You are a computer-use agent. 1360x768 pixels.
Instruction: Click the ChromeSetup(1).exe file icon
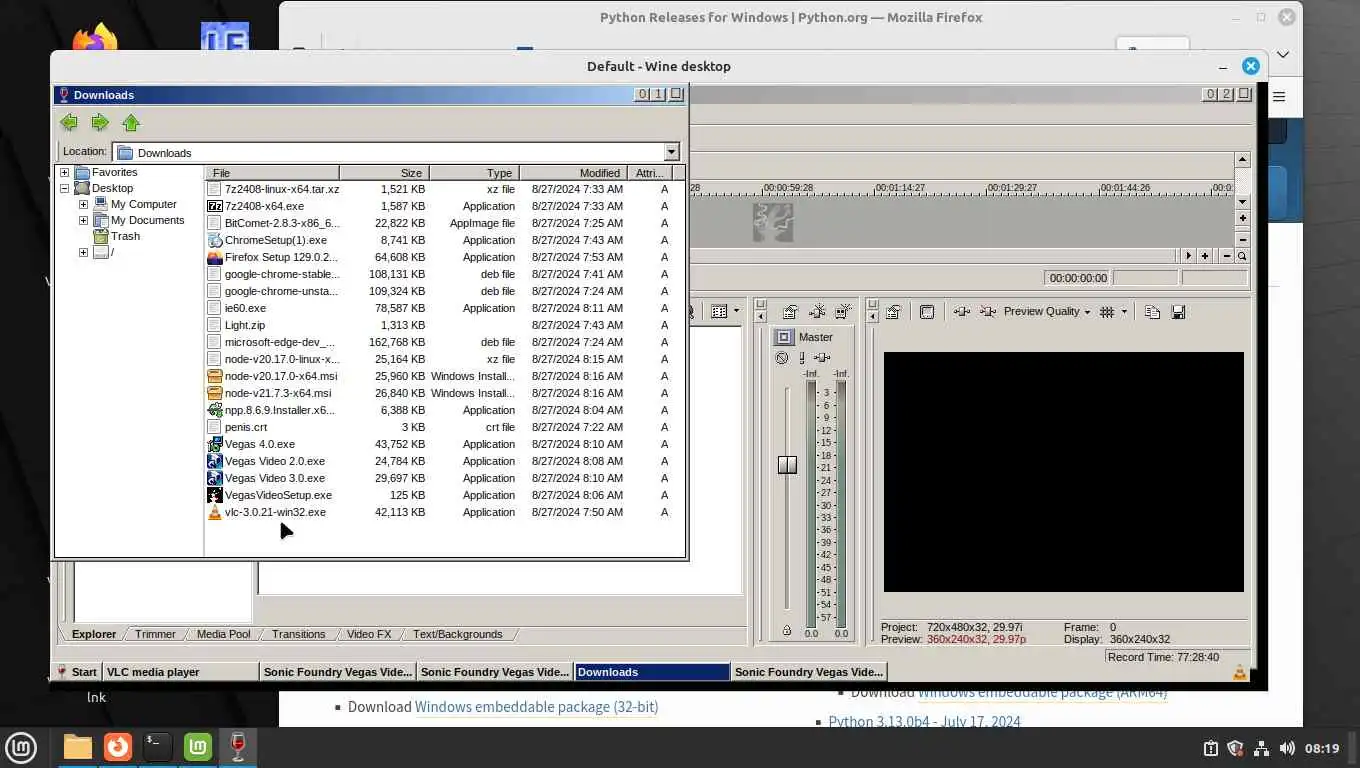tap(214, 240)
